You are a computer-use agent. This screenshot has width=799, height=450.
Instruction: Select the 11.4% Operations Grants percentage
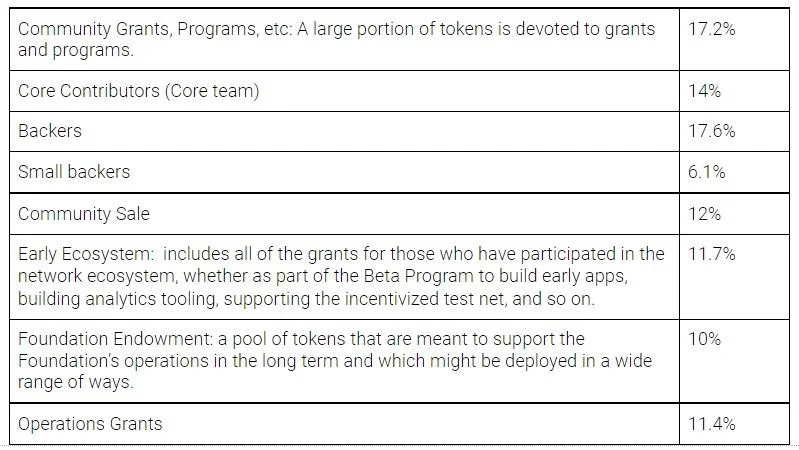tap(711, 424)
